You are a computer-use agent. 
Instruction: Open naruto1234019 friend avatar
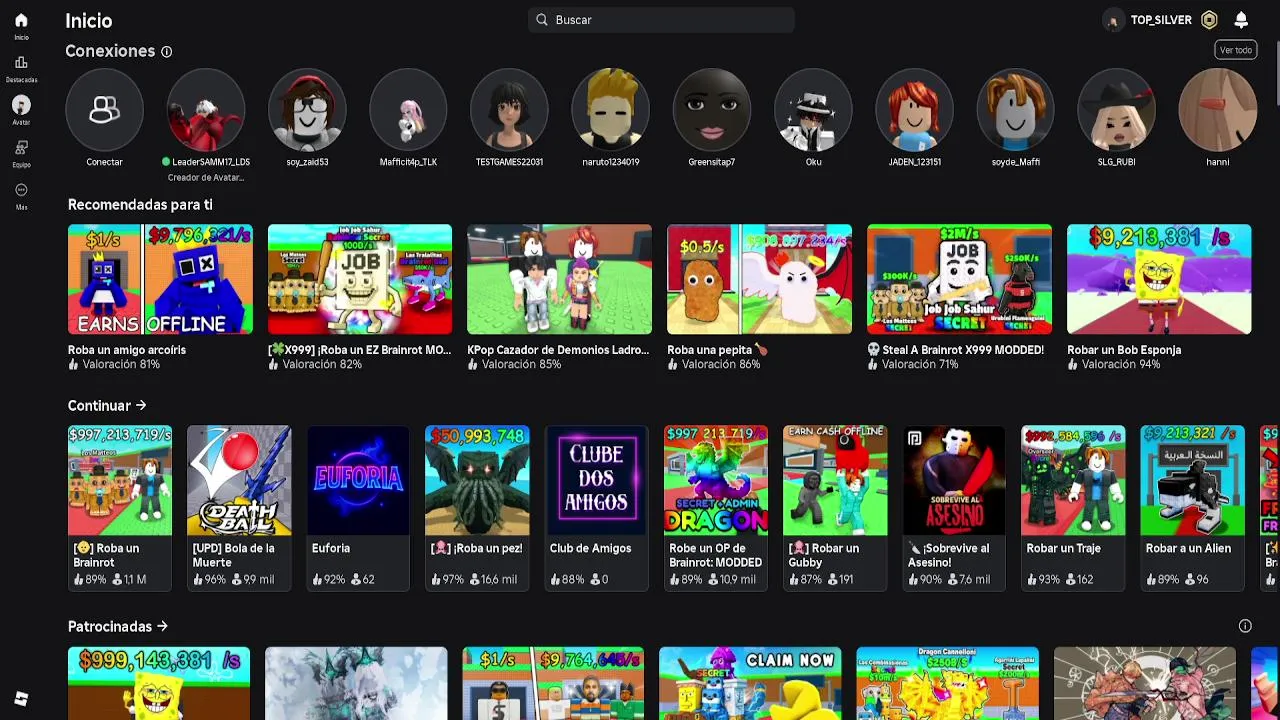coord(610,109)
